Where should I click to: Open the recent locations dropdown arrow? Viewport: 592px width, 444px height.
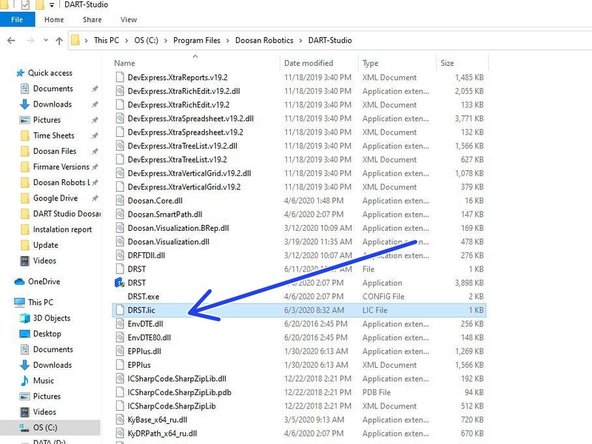[46, 40]
